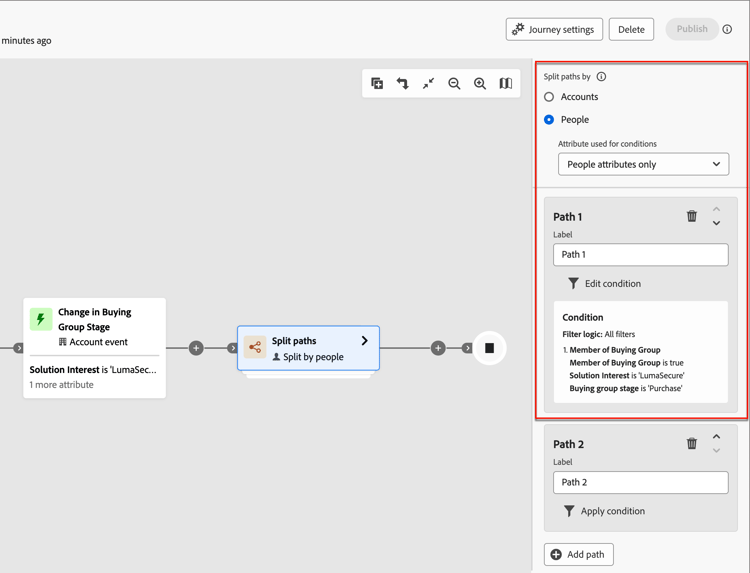Open Journey settings

click(x=554, y=29)
